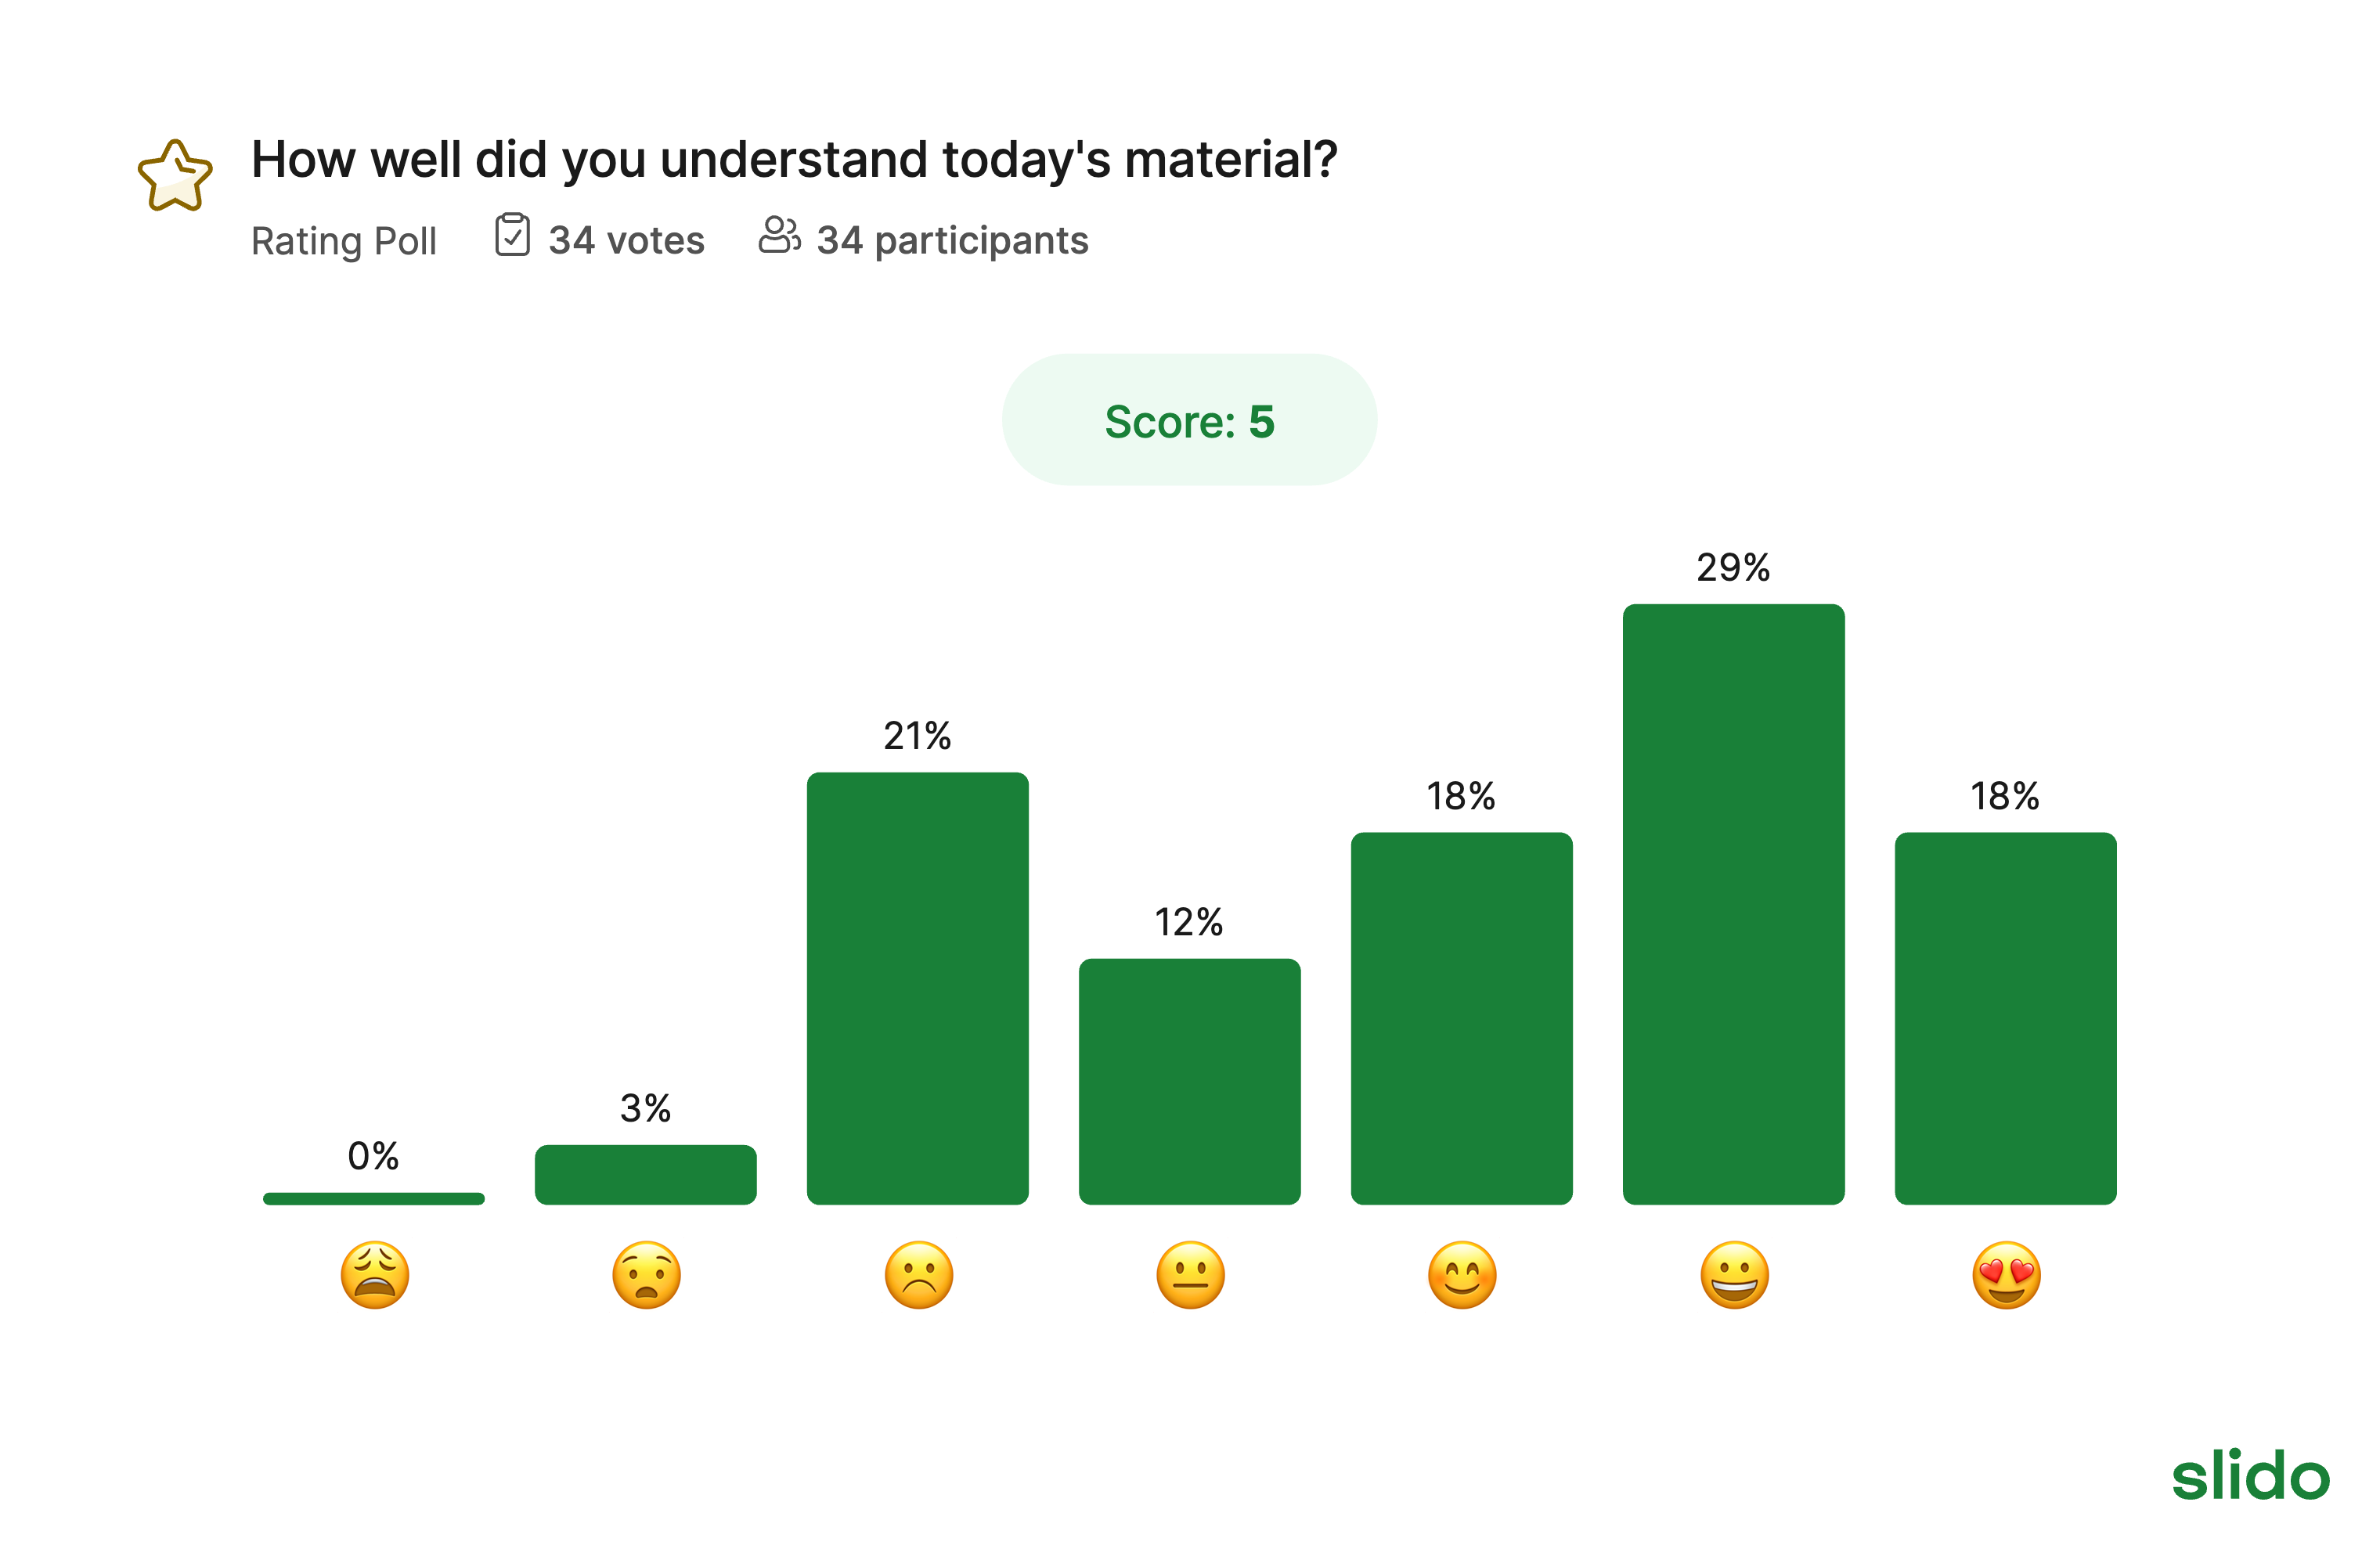
Task: Click the participants people icon
Action: click(779, 236)
